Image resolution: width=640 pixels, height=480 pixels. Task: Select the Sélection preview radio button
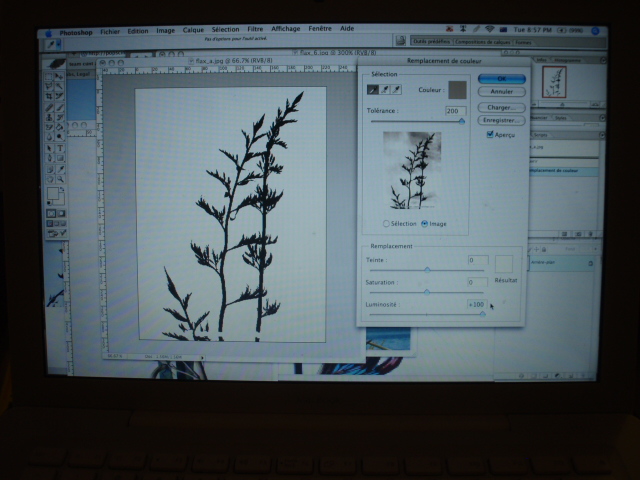click(386, 224)
